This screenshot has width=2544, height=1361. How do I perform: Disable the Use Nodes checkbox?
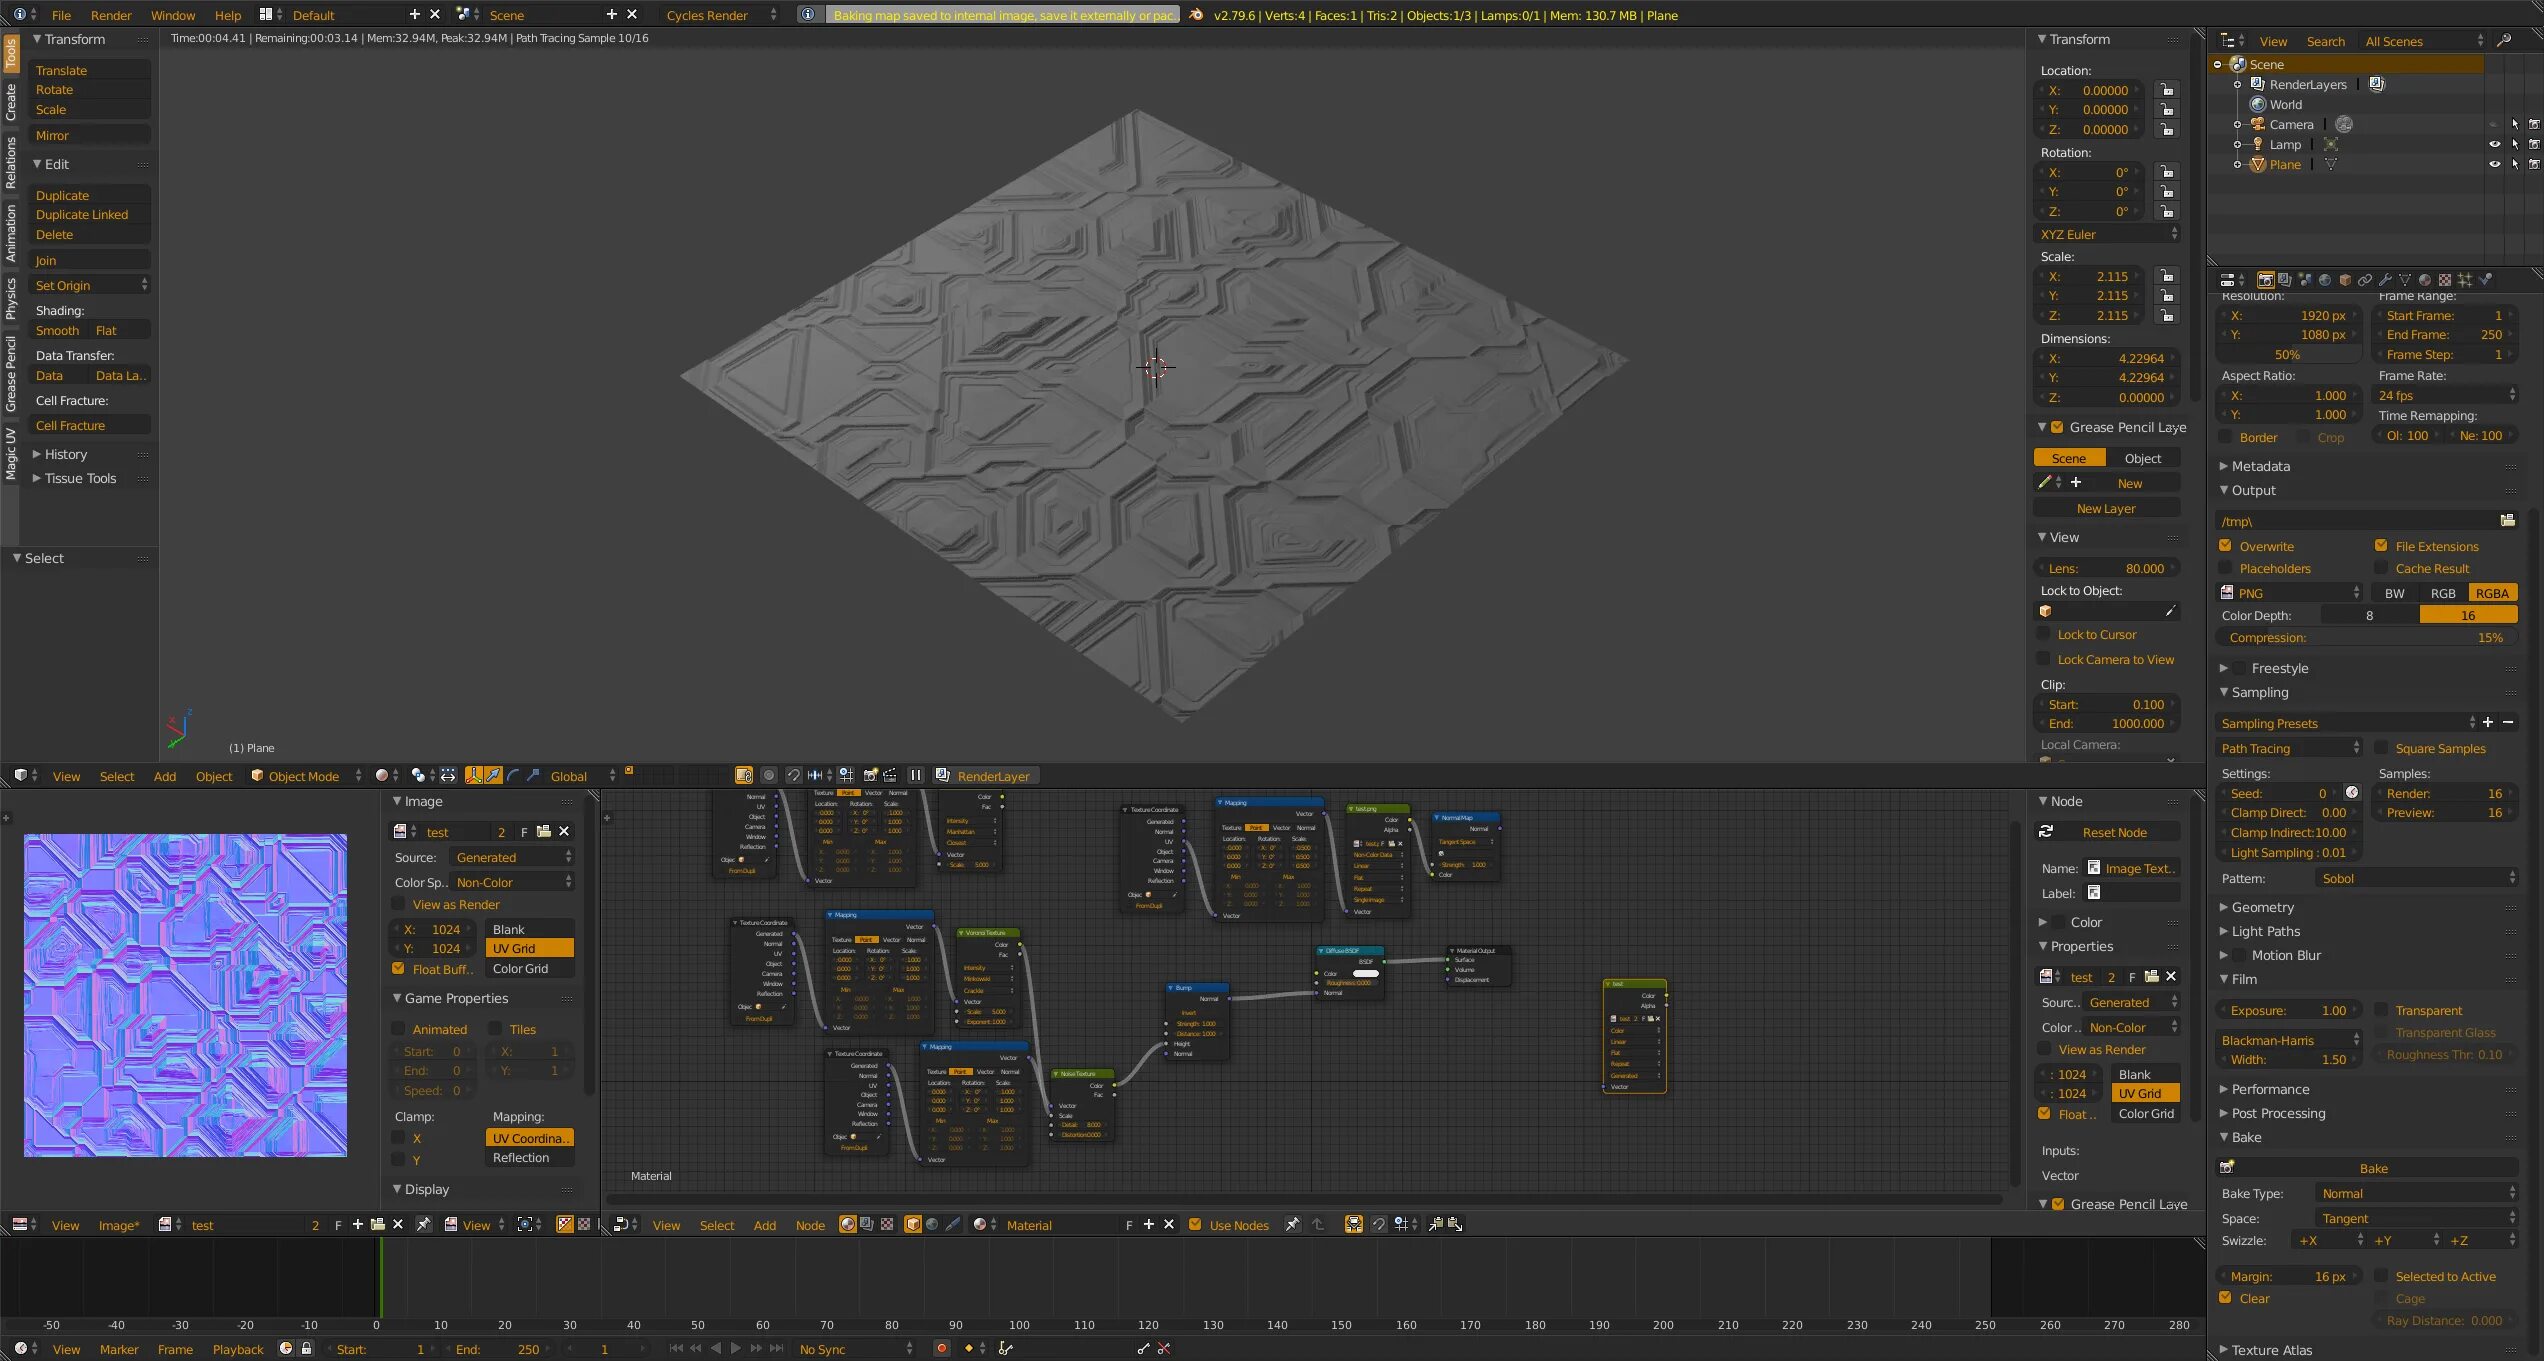click(1196, 1224)
